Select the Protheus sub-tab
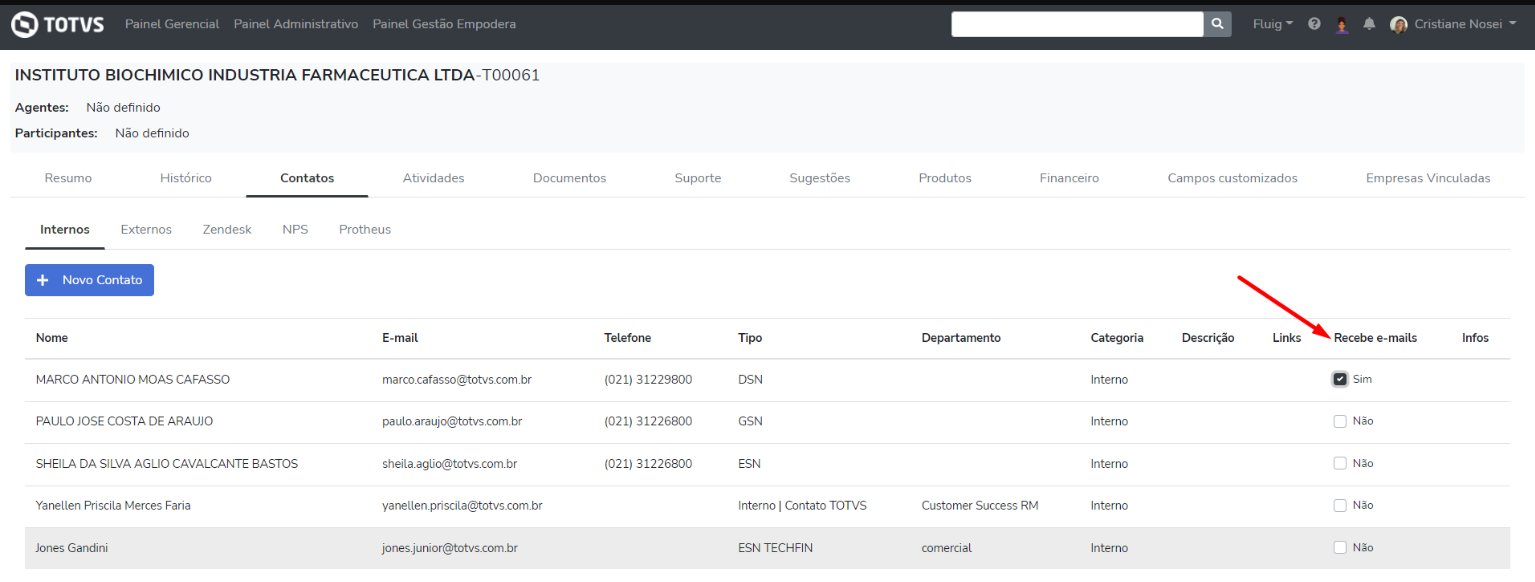1535x582 pixels. tap(365, 230)
